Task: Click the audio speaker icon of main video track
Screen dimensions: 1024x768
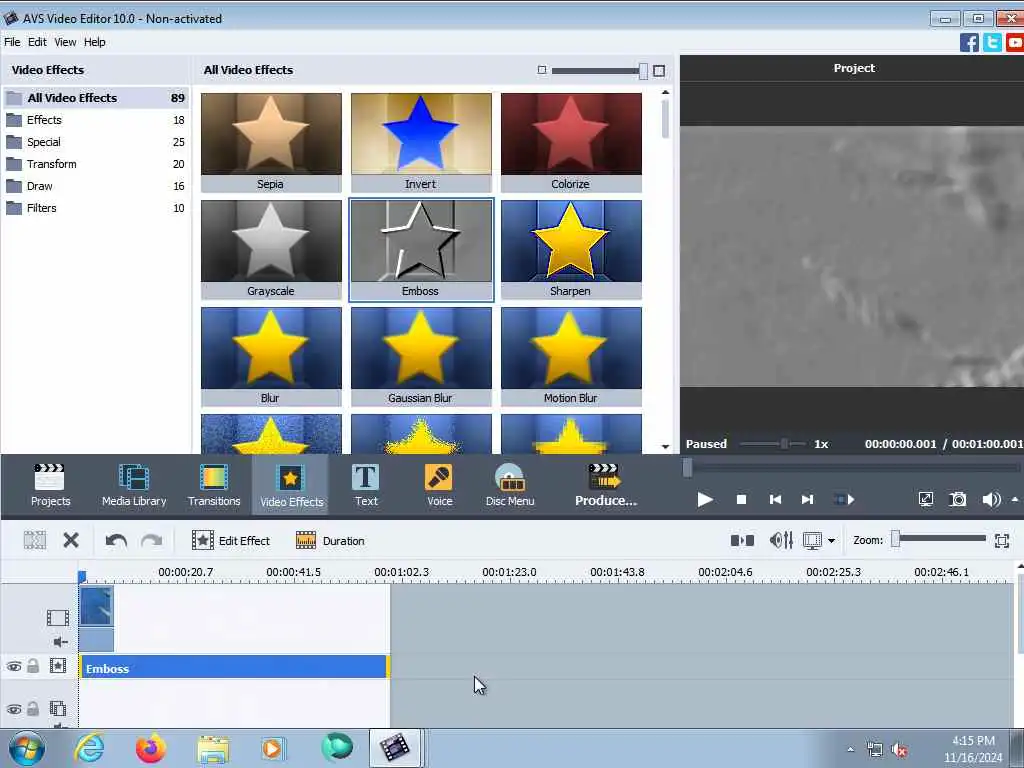Action: [60, 642]
